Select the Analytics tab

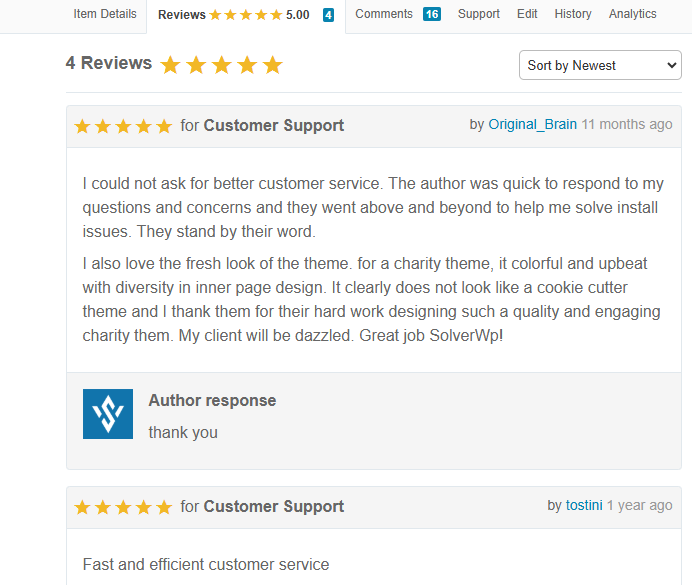coord(633,14)
